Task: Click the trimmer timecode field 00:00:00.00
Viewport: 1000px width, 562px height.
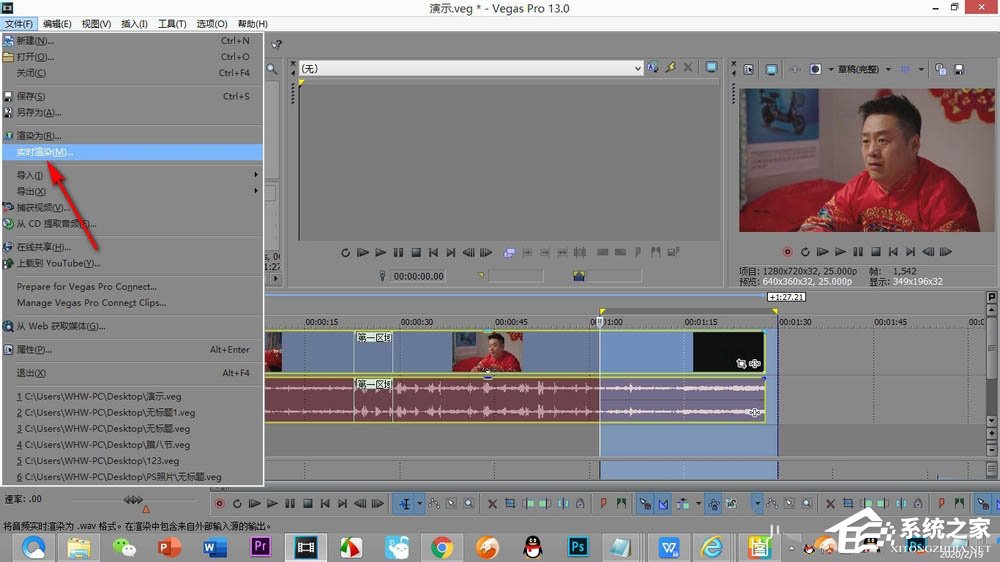Action: coord(418,276)
